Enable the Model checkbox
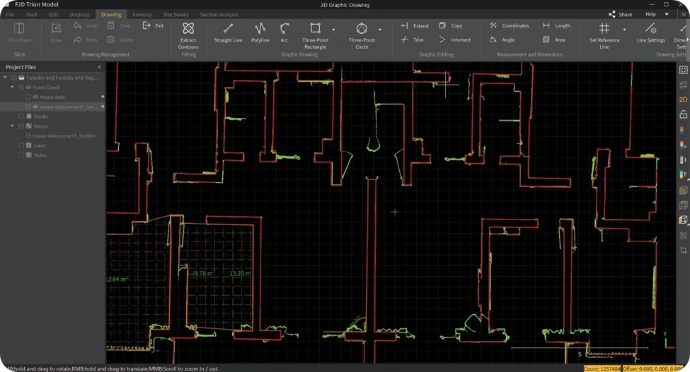 21,116
